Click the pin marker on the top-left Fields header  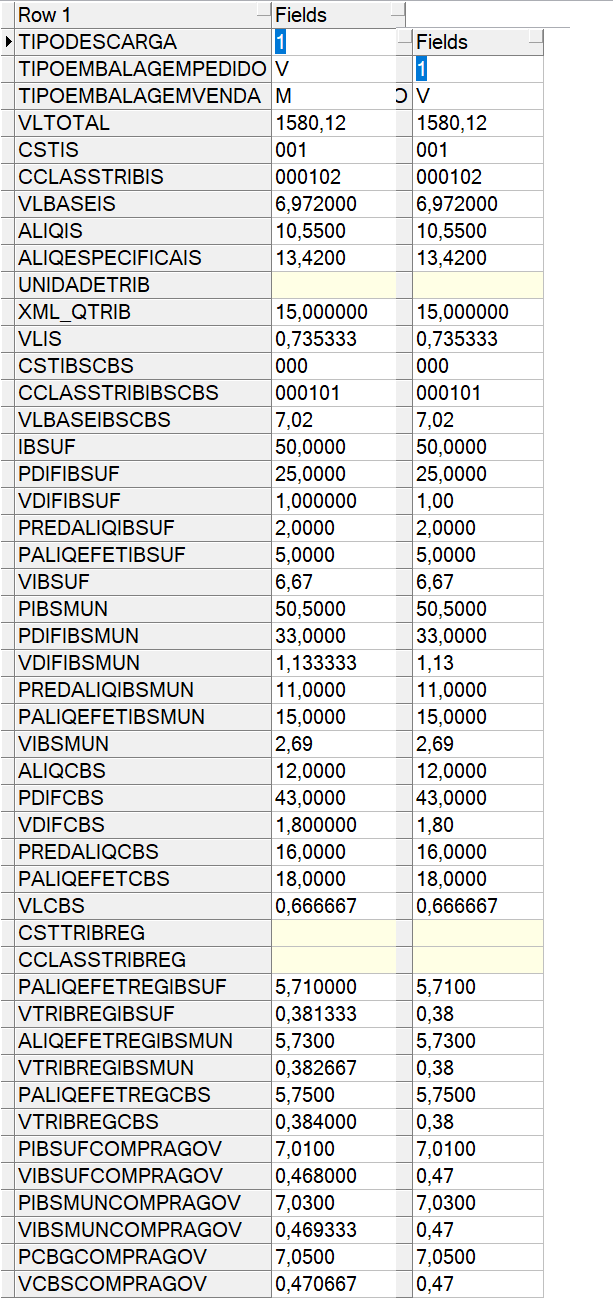(x=398, y=15)
